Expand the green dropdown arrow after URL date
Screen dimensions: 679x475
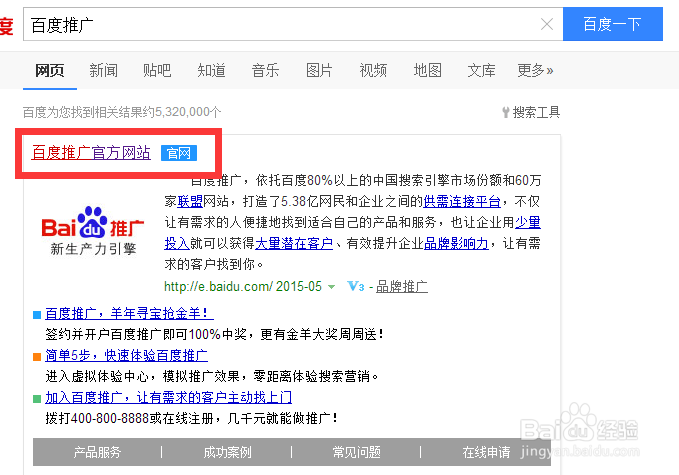(x=331, y=287)
